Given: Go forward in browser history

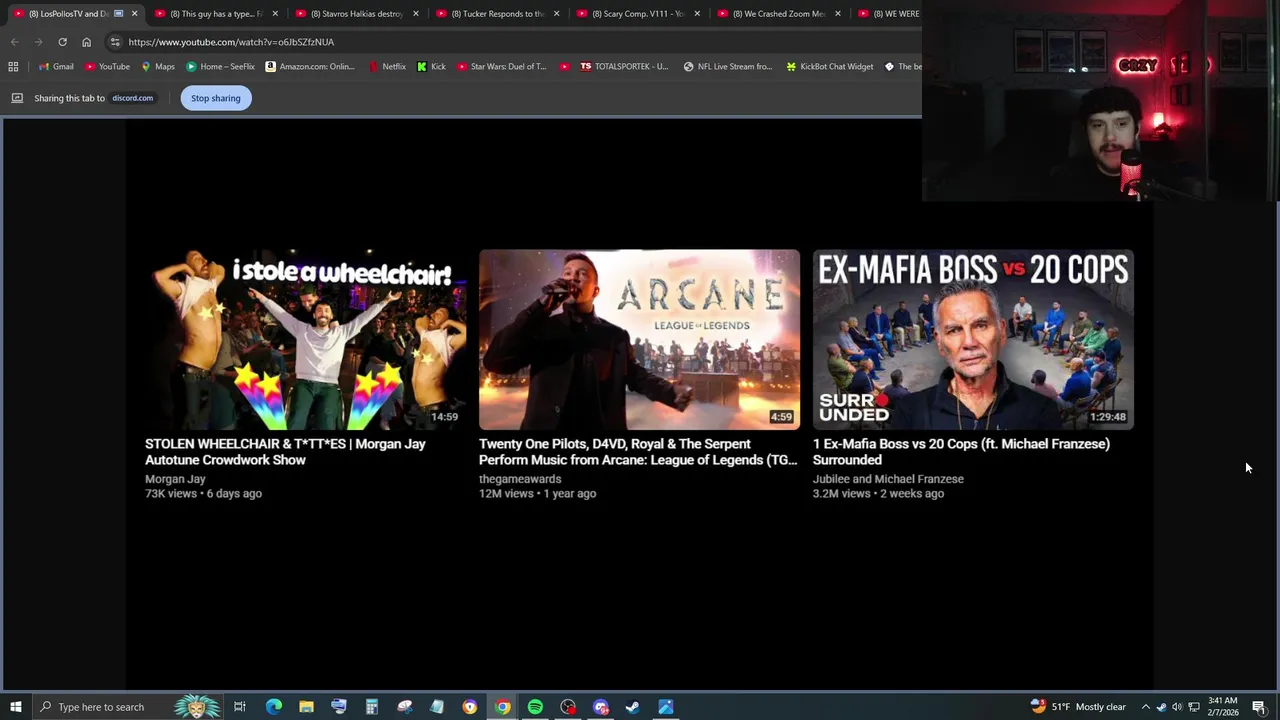Looking at the screenshot, I should pyautogui.click(x=38, y=42).
